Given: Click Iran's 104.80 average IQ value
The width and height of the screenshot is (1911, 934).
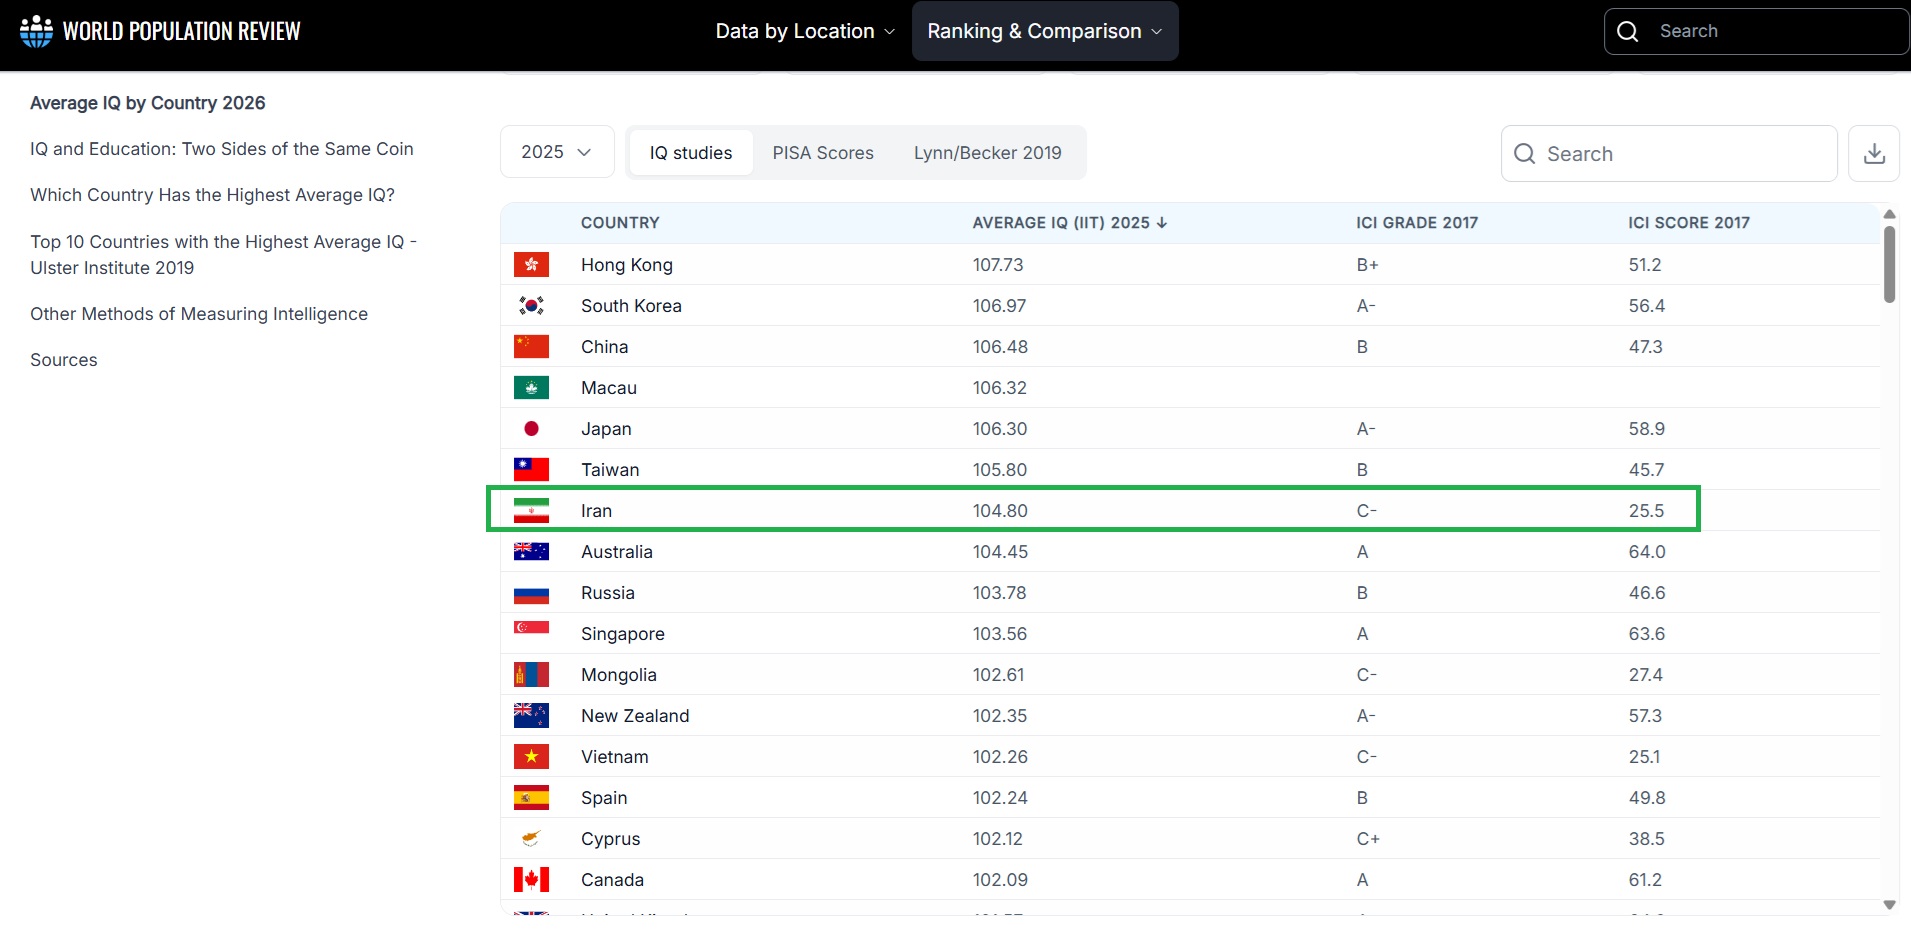Looking at the screenshot, I should tap(1000, 511).
